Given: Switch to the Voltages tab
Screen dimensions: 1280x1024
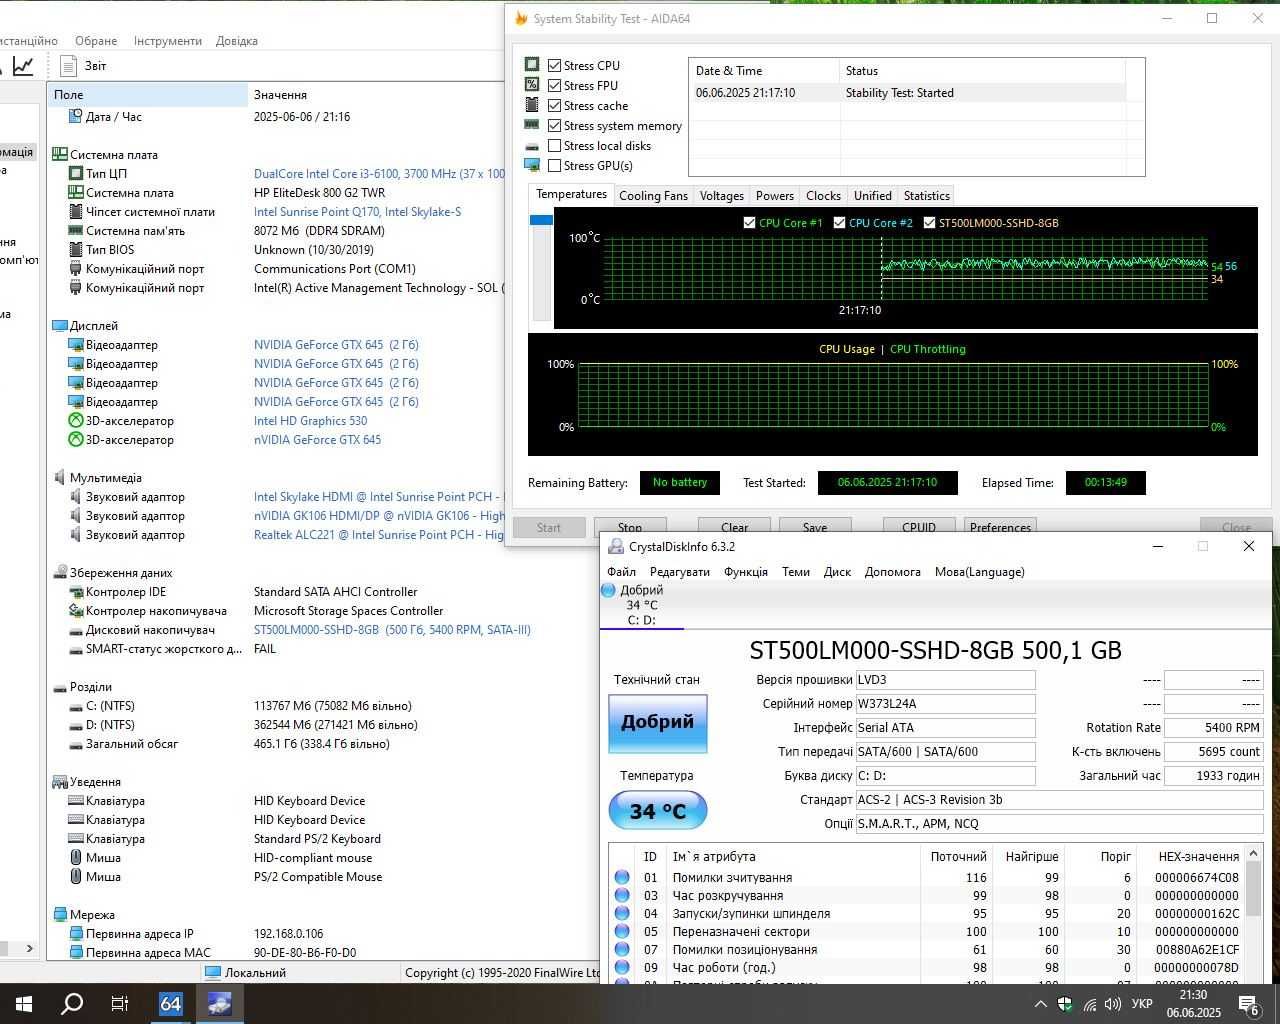Looking at the screenshot, I should tap(722, 196).
